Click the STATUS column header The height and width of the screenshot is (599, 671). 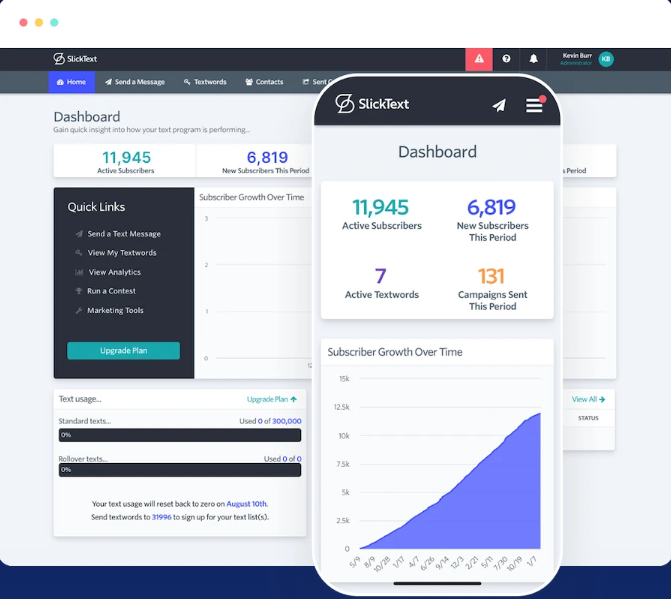click(588, 418)
